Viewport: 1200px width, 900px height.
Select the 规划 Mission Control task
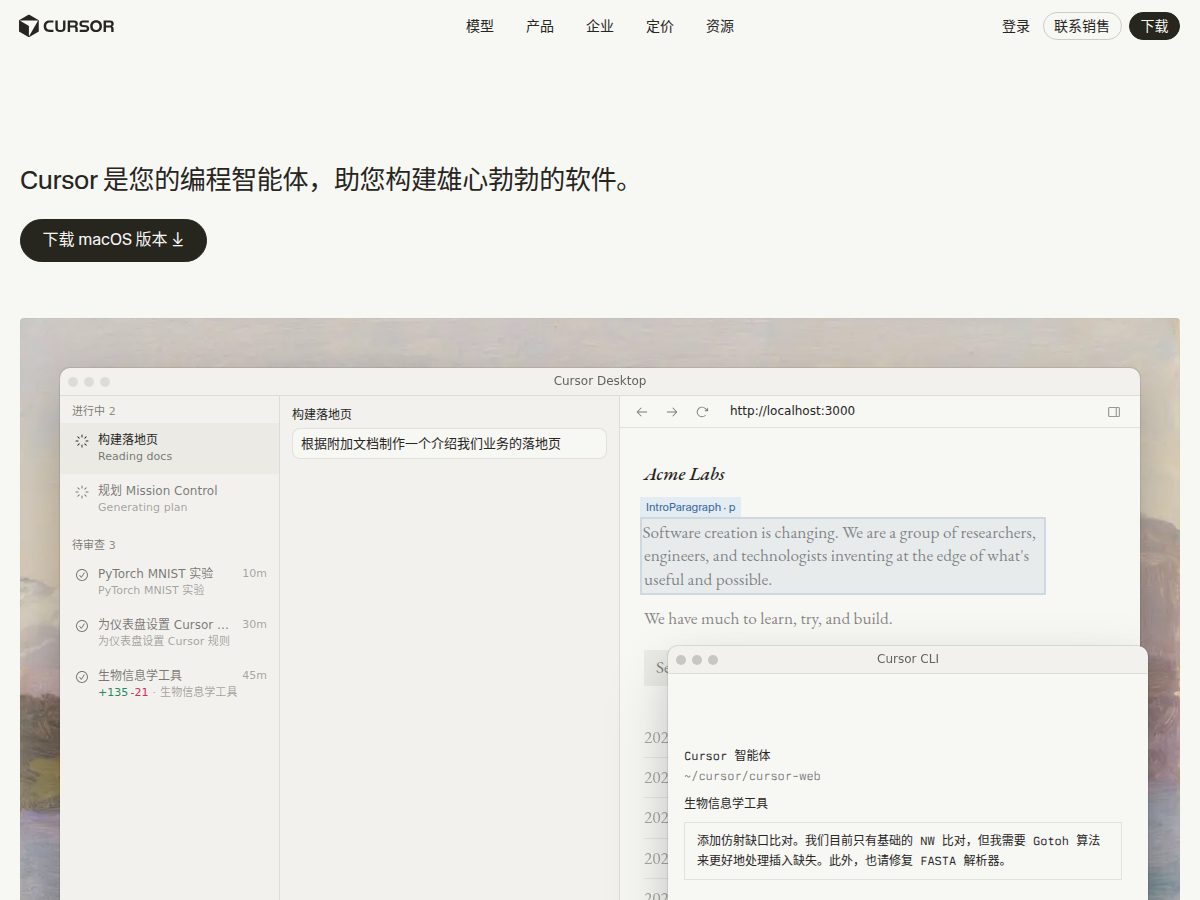pyautogui.click(x=169, y=498)
